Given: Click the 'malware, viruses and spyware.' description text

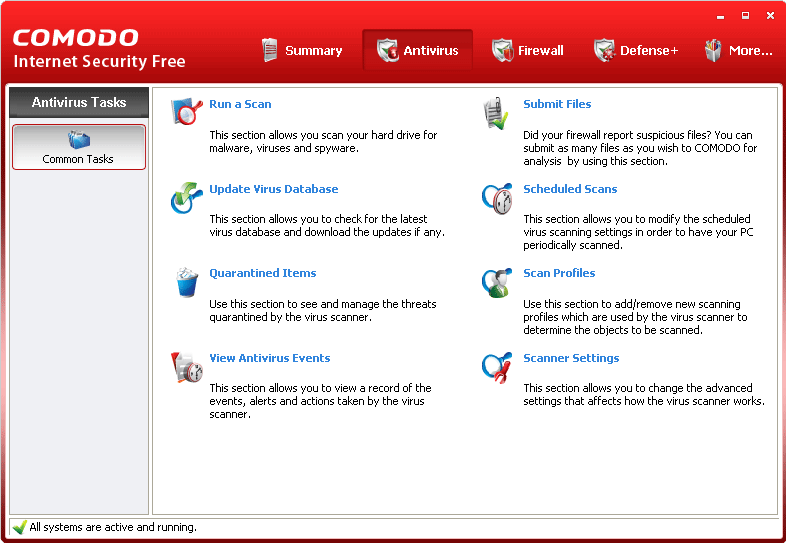Looking at the screenshot, I should (x=284, y=148).
